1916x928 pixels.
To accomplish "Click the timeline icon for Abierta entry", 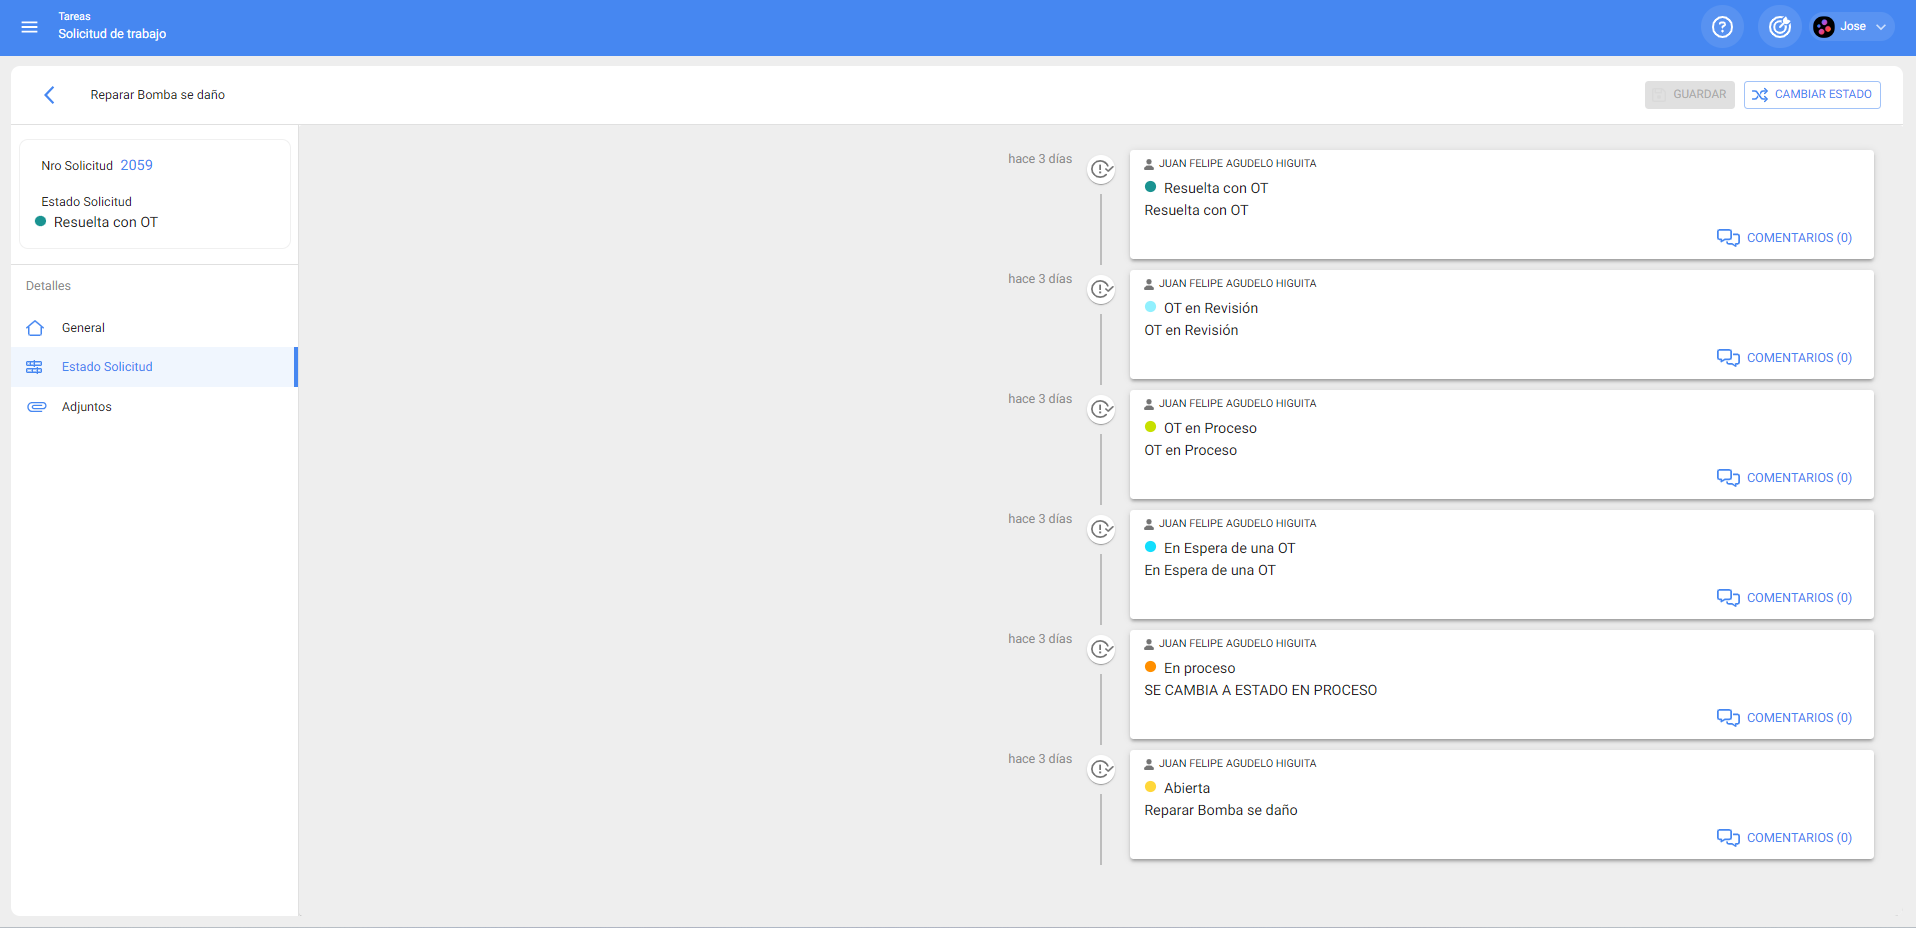I will point(1101,770).
